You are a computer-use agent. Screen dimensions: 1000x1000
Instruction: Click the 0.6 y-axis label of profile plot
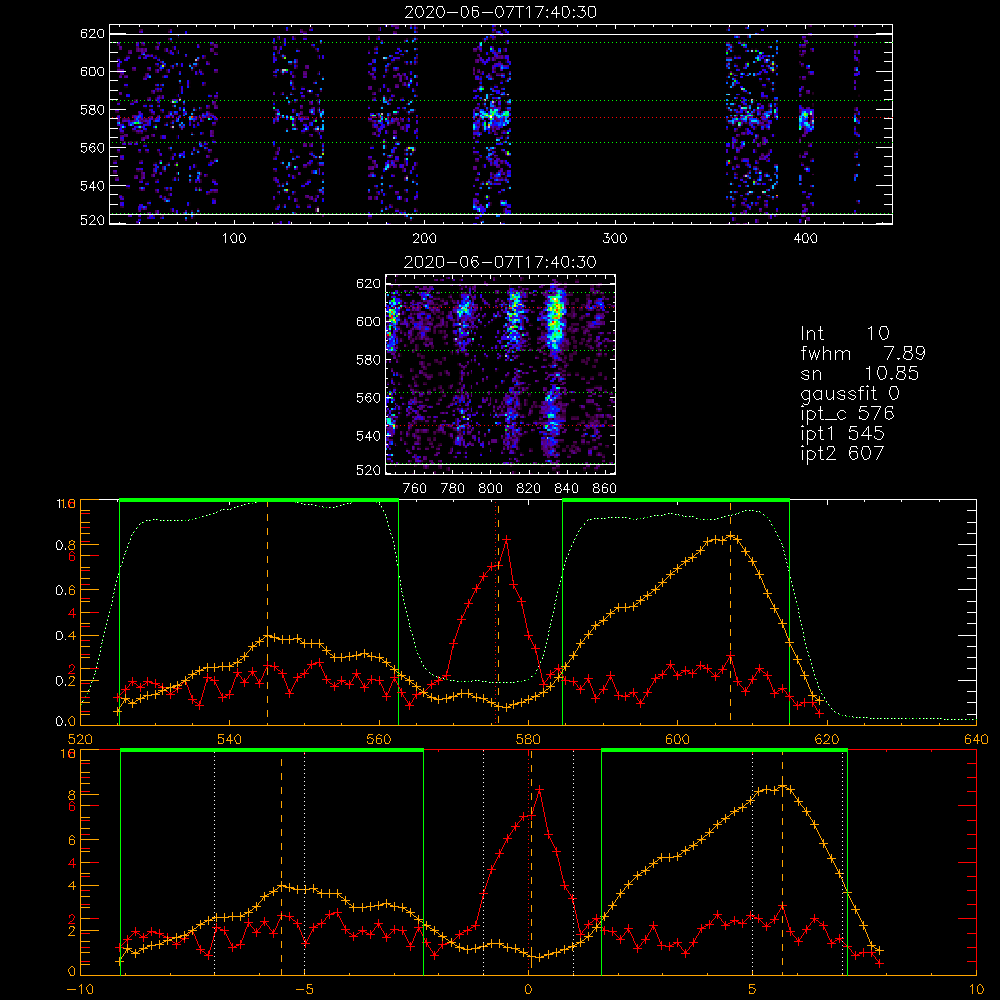tap(65, 590)
